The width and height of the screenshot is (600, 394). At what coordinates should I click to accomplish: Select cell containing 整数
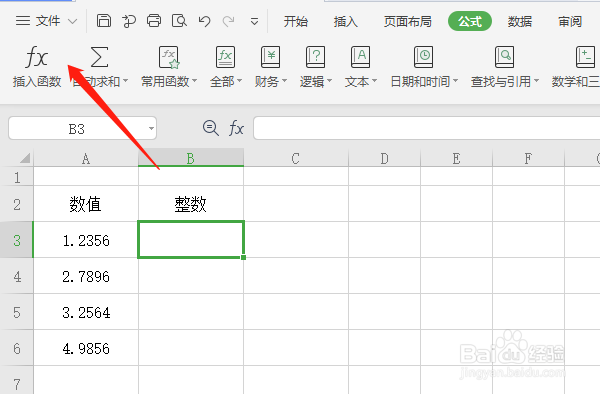(x=191, y=204)
